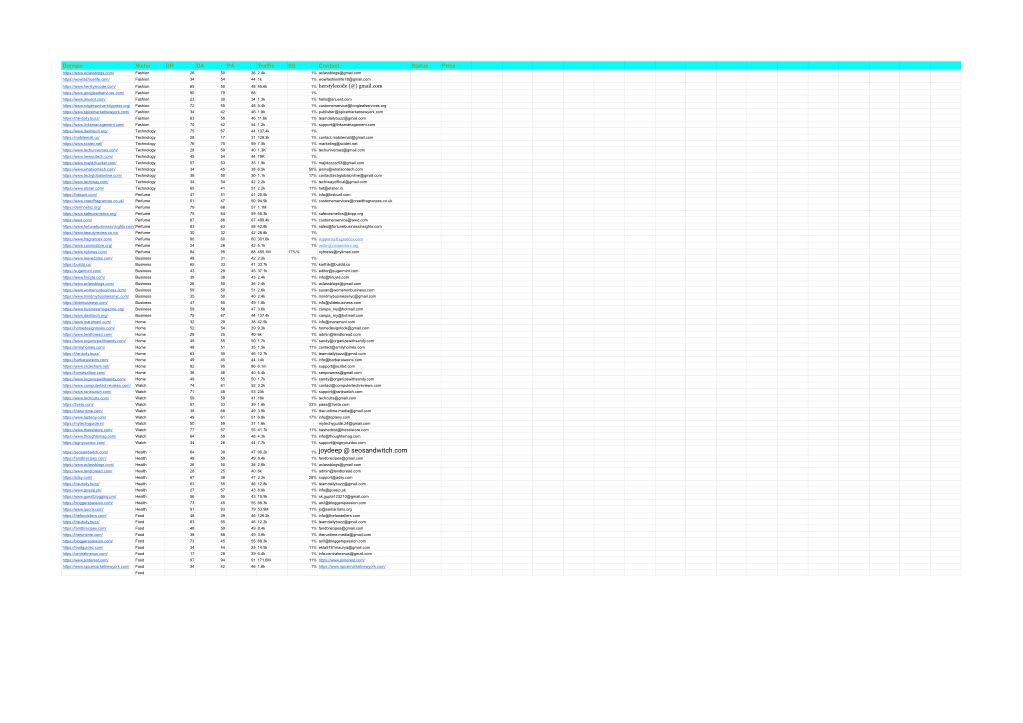The width and height of the screenshot is (1023, 723).
Task: Open the wowfashionlife.com domain link
Action: 86,80
